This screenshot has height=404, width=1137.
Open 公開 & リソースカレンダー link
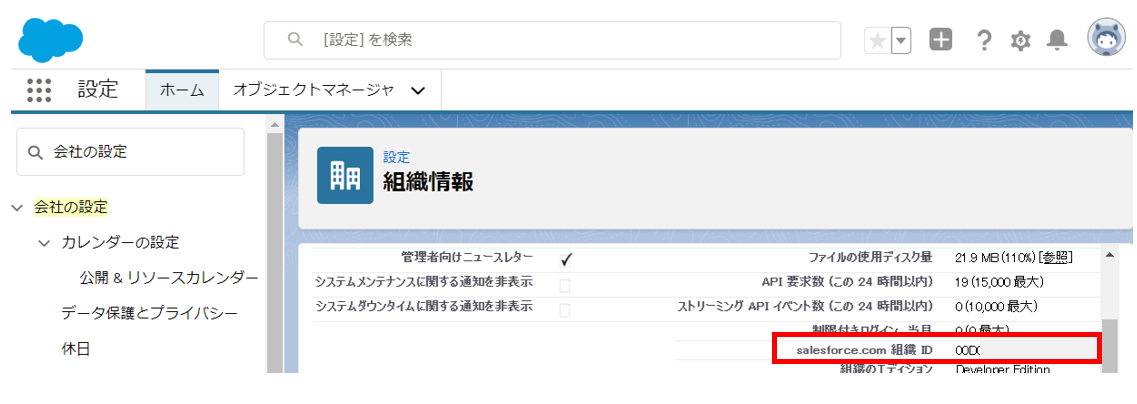point(169,277)
